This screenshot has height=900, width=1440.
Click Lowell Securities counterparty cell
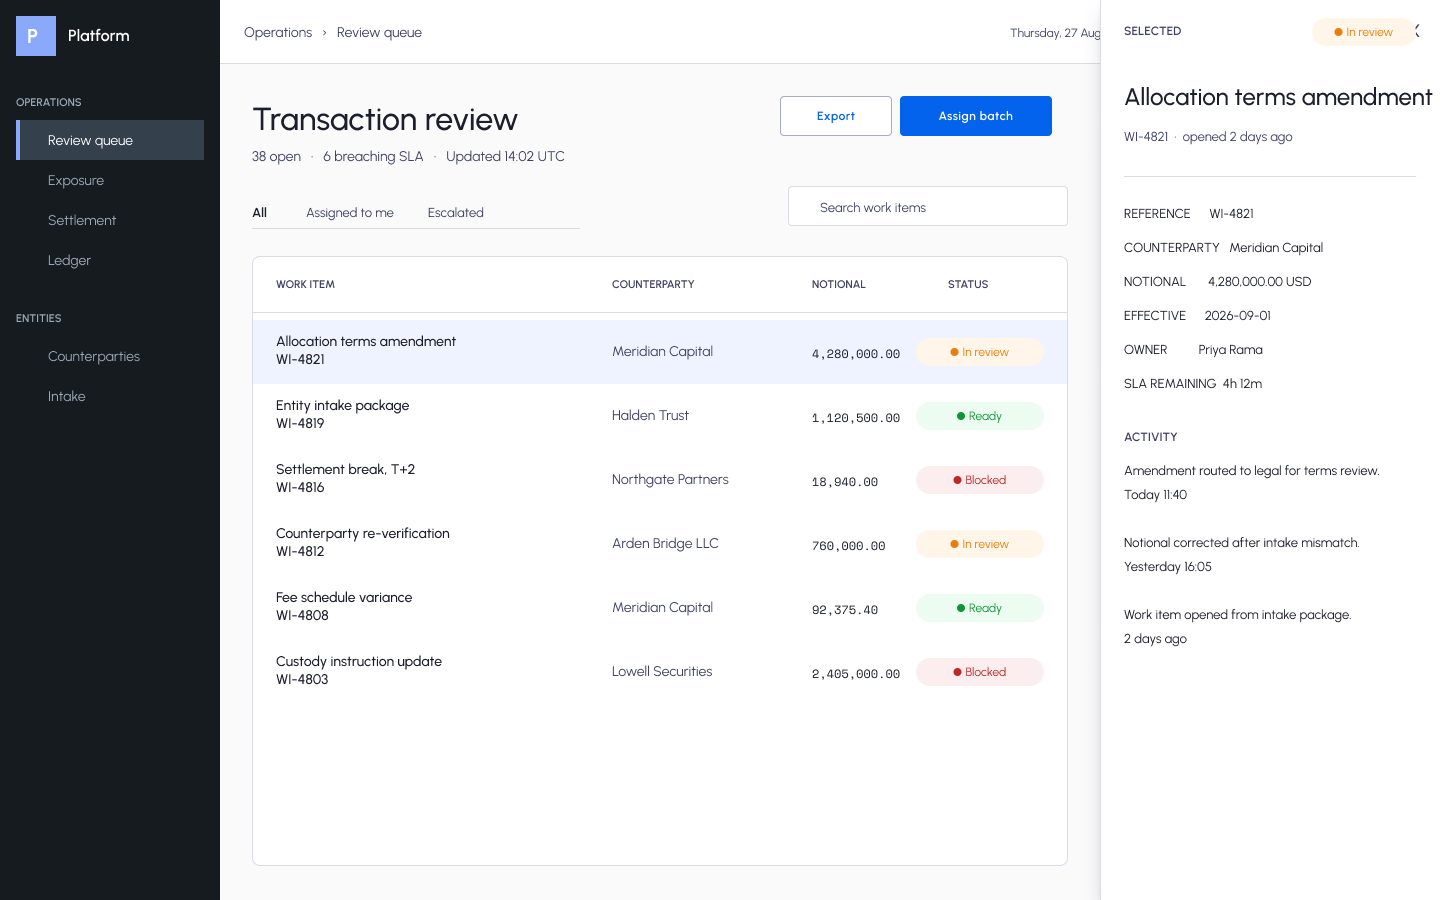[x=662, y=671]
